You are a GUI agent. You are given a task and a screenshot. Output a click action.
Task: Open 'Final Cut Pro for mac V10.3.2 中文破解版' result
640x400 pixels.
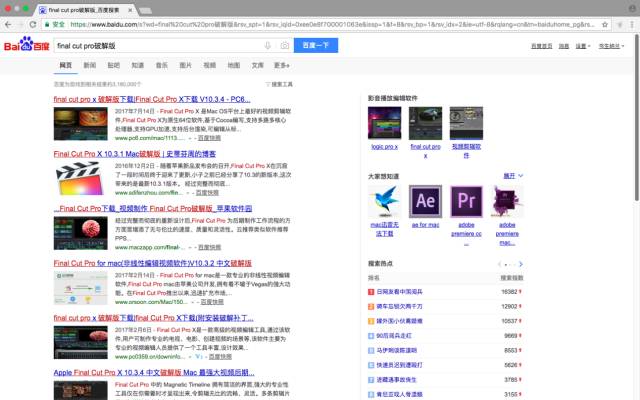click(153, 263)
